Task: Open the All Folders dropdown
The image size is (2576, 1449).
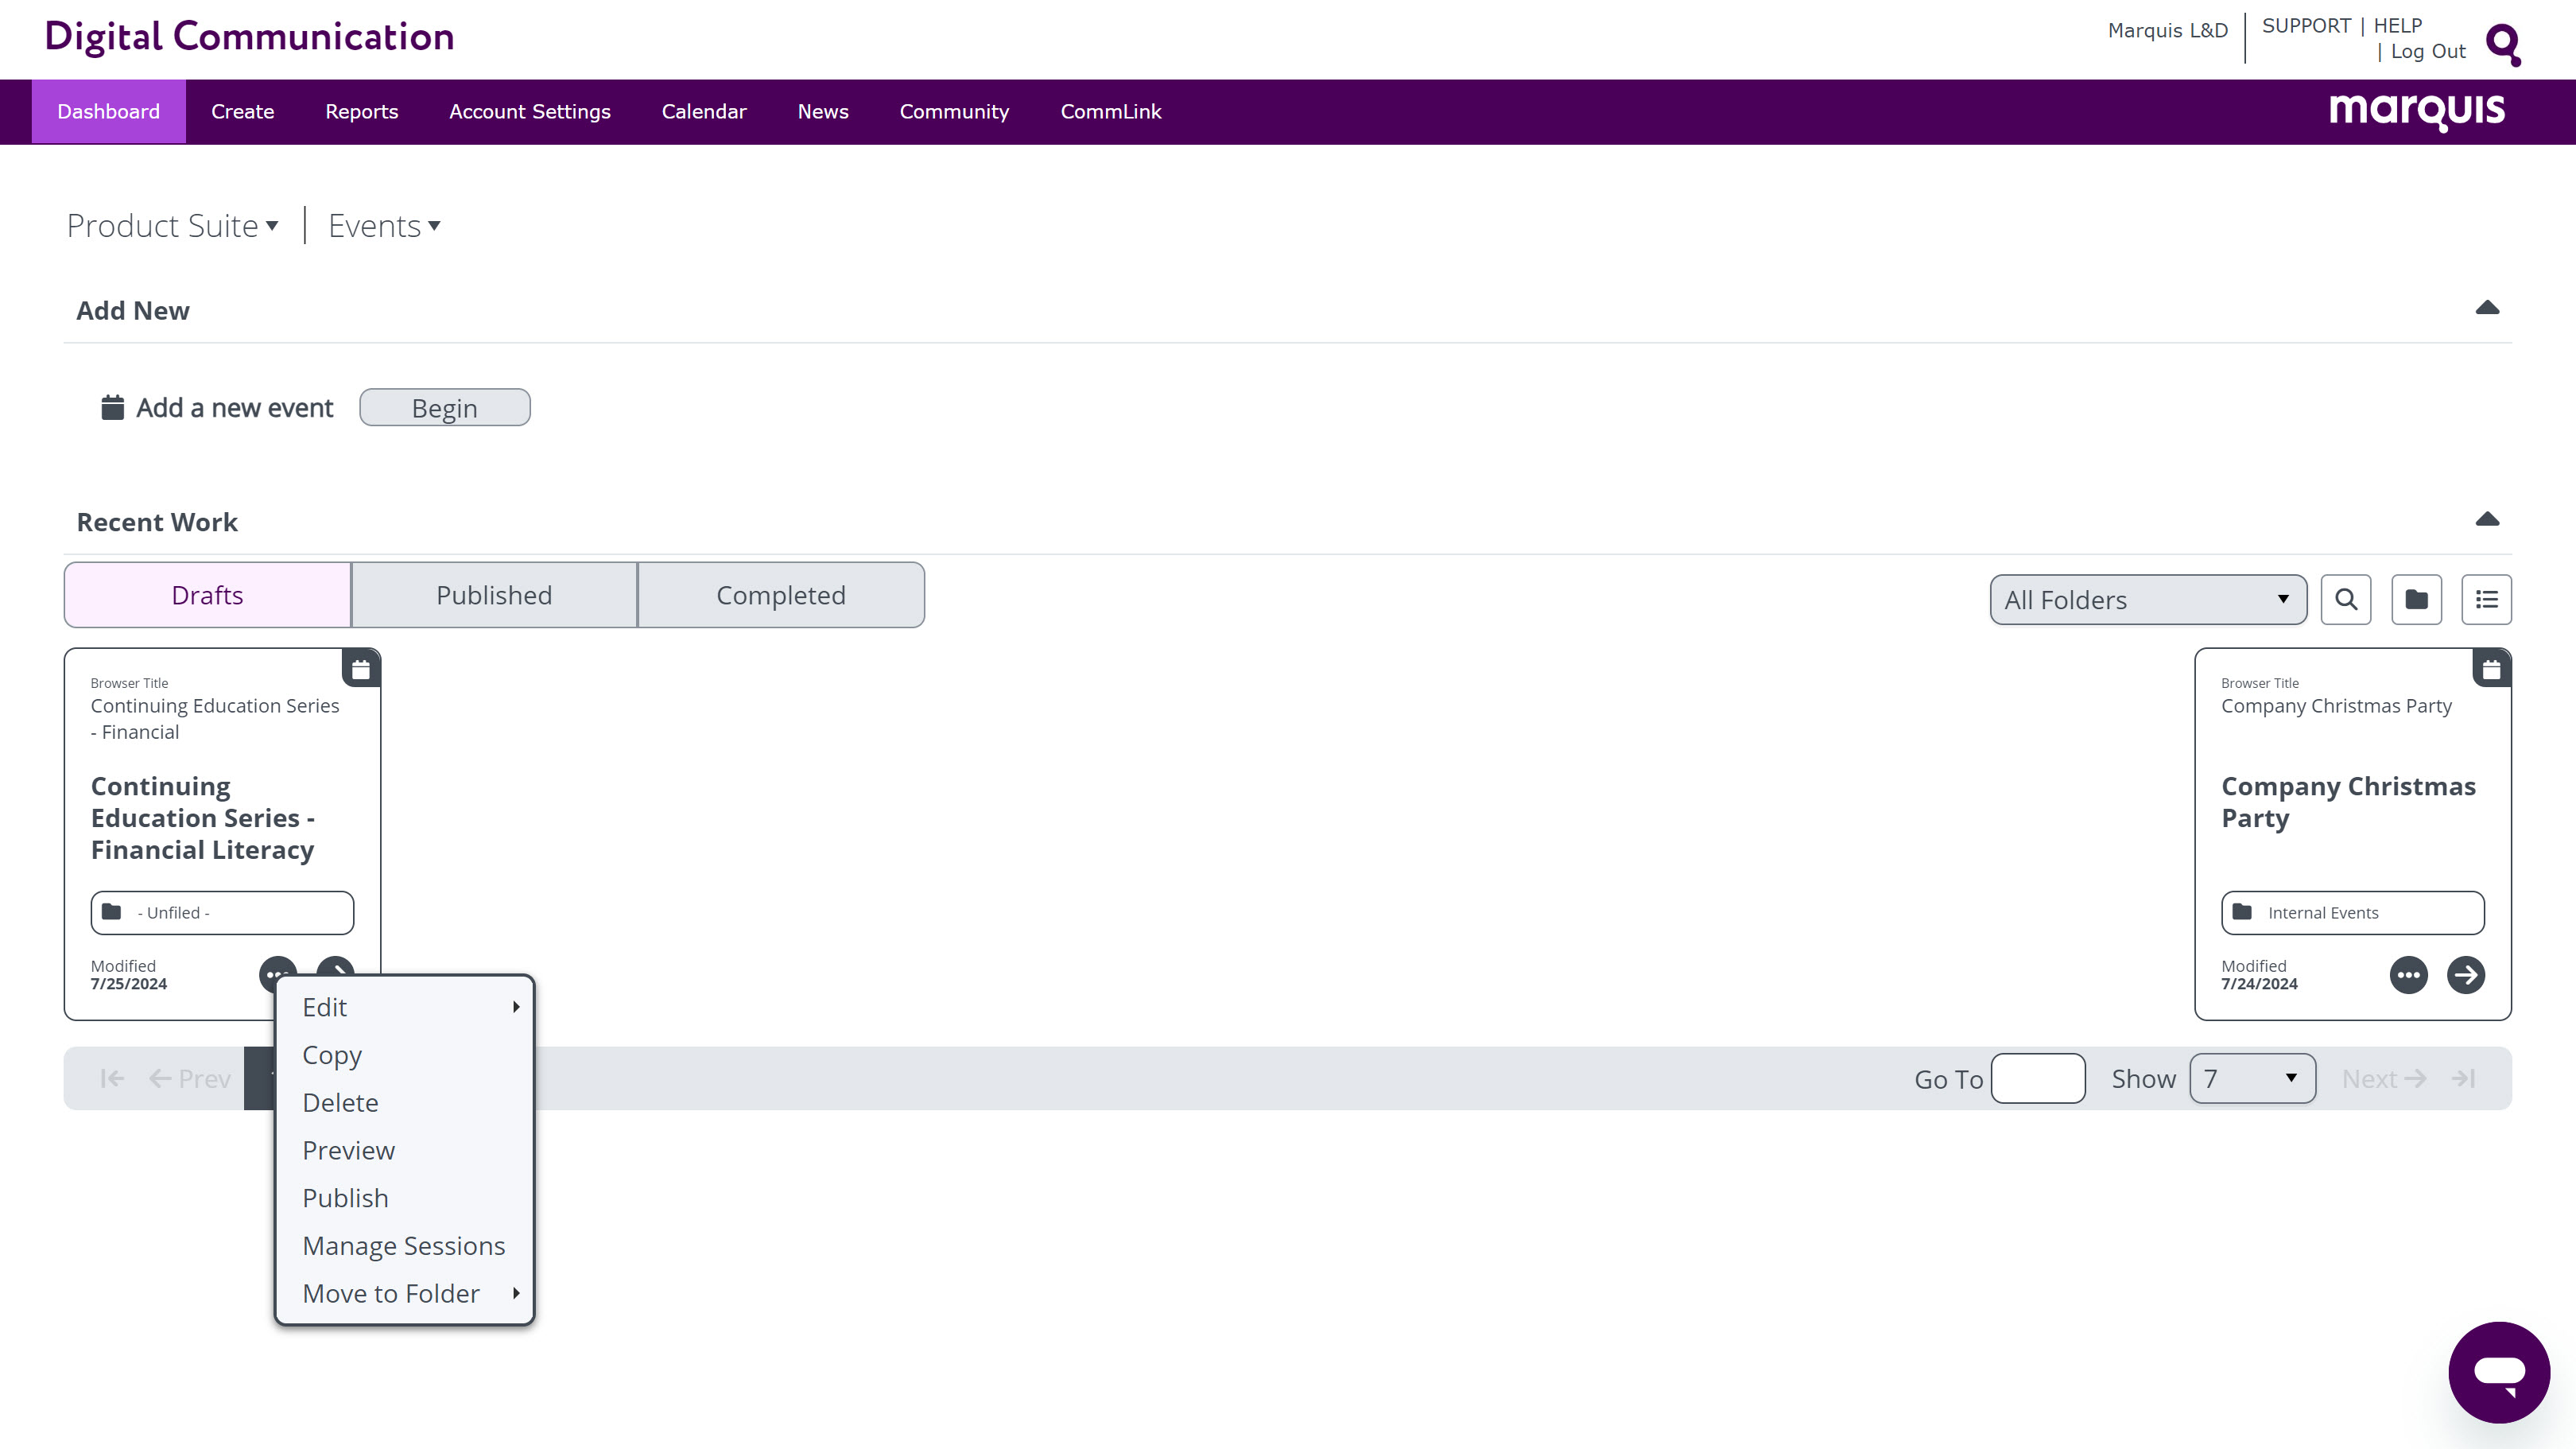Action: pyautogui.click(x=2148, y=600)
